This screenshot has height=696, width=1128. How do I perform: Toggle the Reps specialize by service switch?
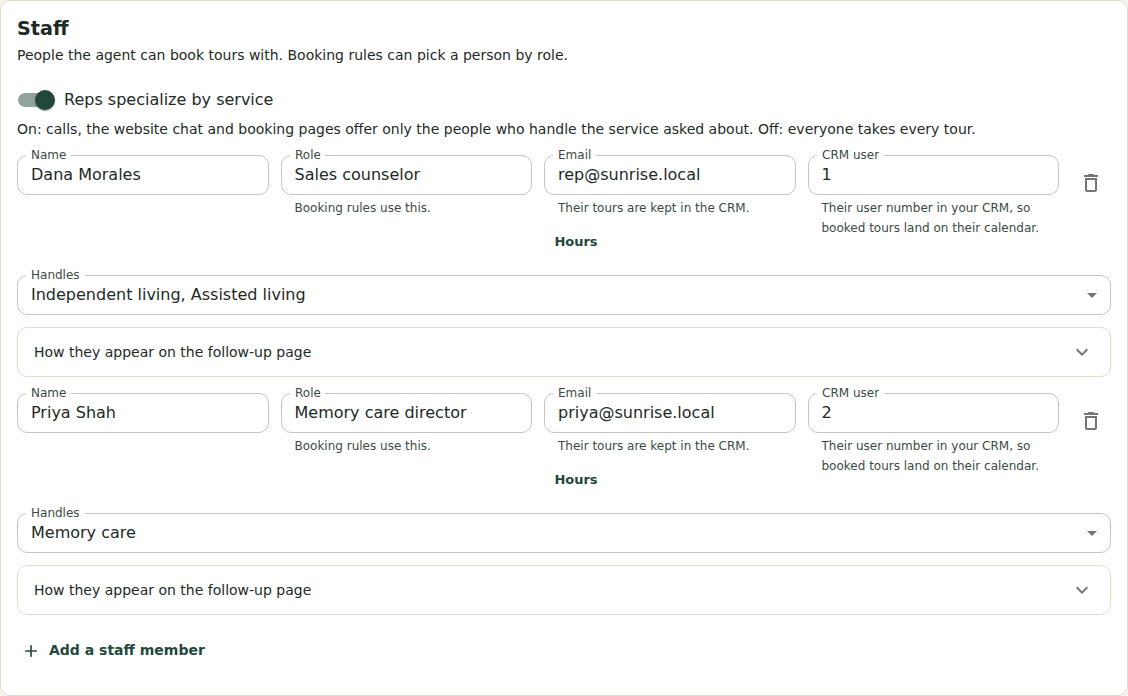point(37,100)
